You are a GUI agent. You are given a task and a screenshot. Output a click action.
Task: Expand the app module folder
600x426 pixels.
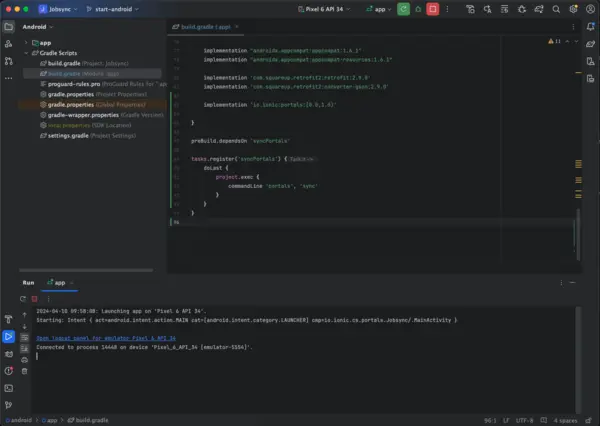(27, 42)
